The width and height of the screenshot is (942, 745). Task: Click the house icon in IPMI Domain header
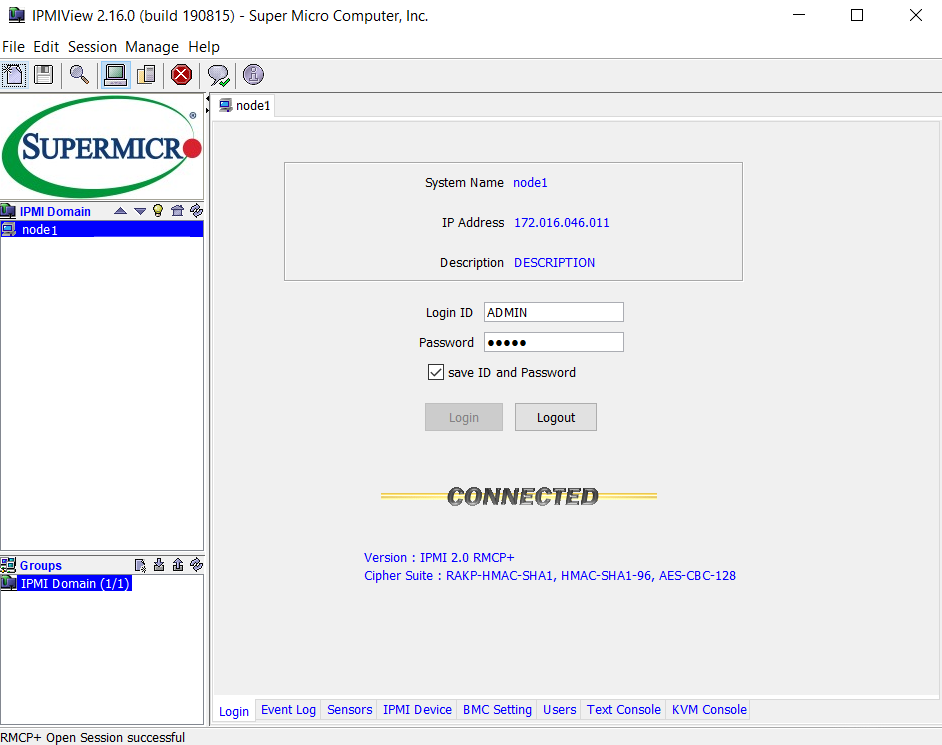pyautogui.click(x=177, y=210)
